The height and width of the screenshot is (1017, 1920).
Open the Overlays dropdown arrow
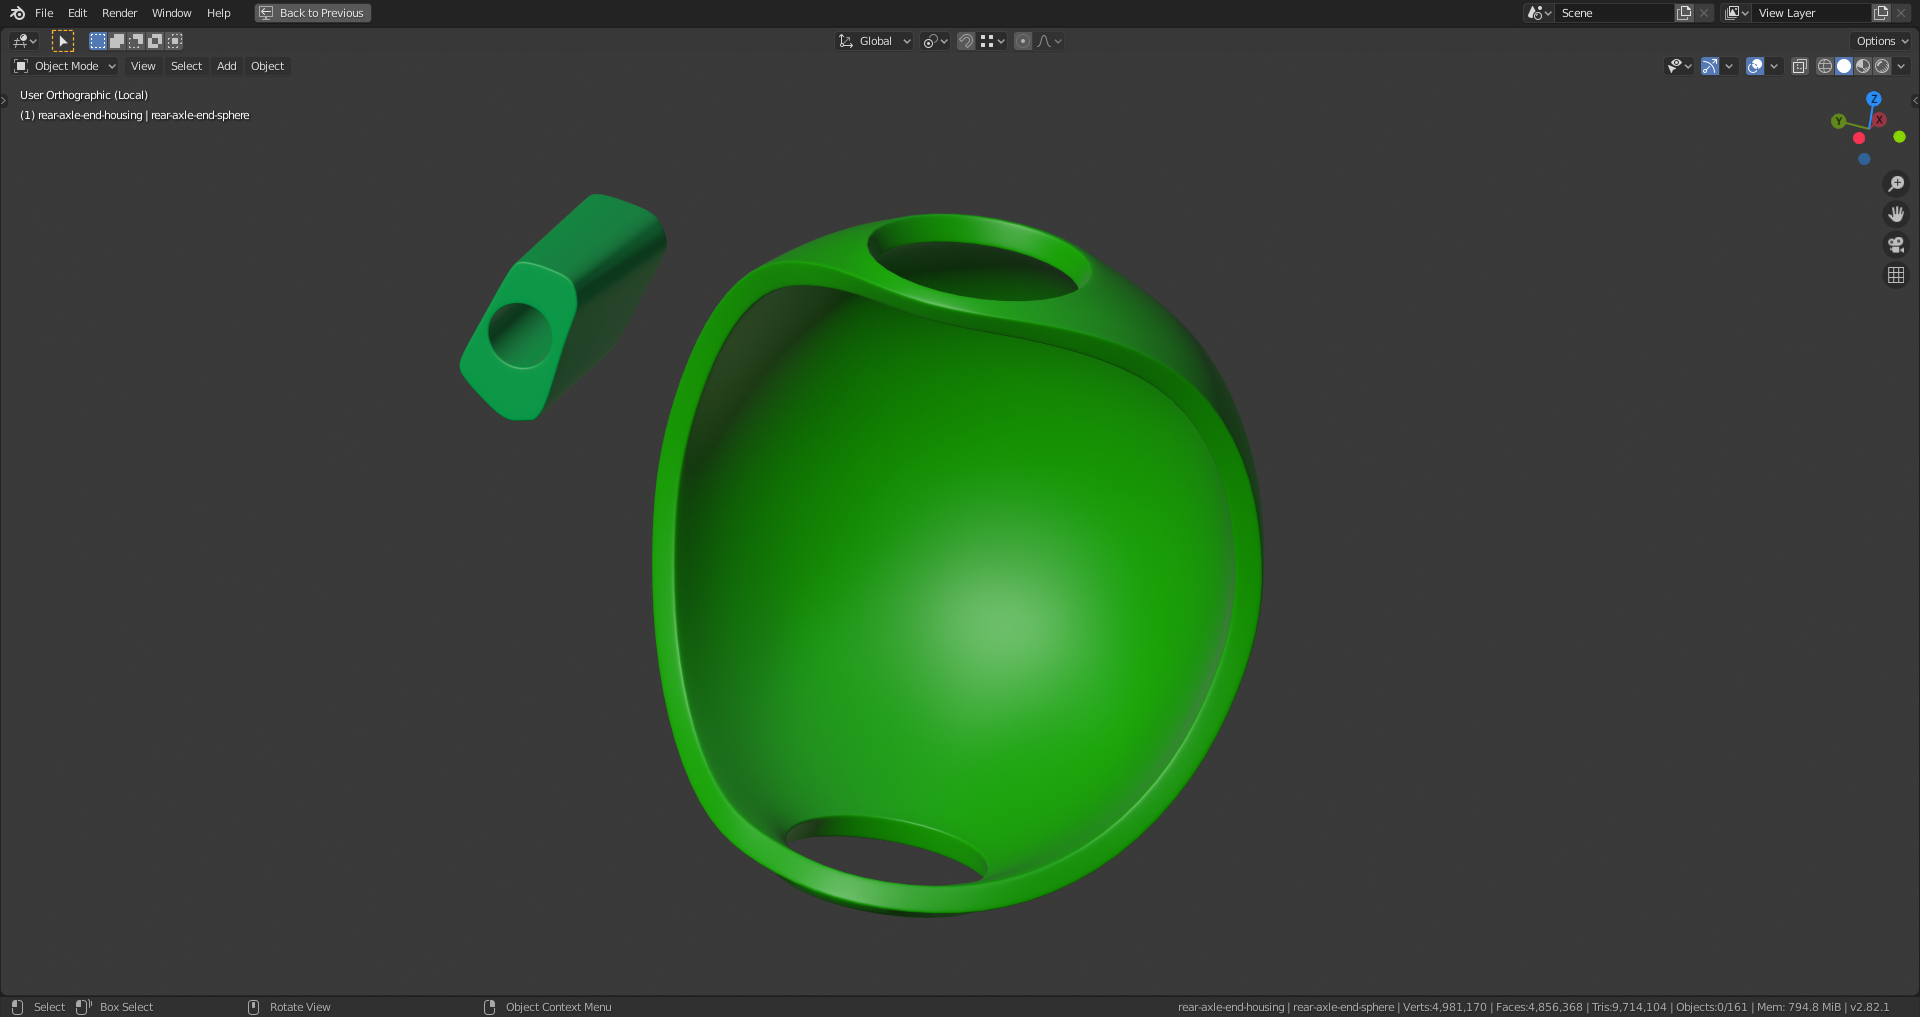tap(1774, 66)
